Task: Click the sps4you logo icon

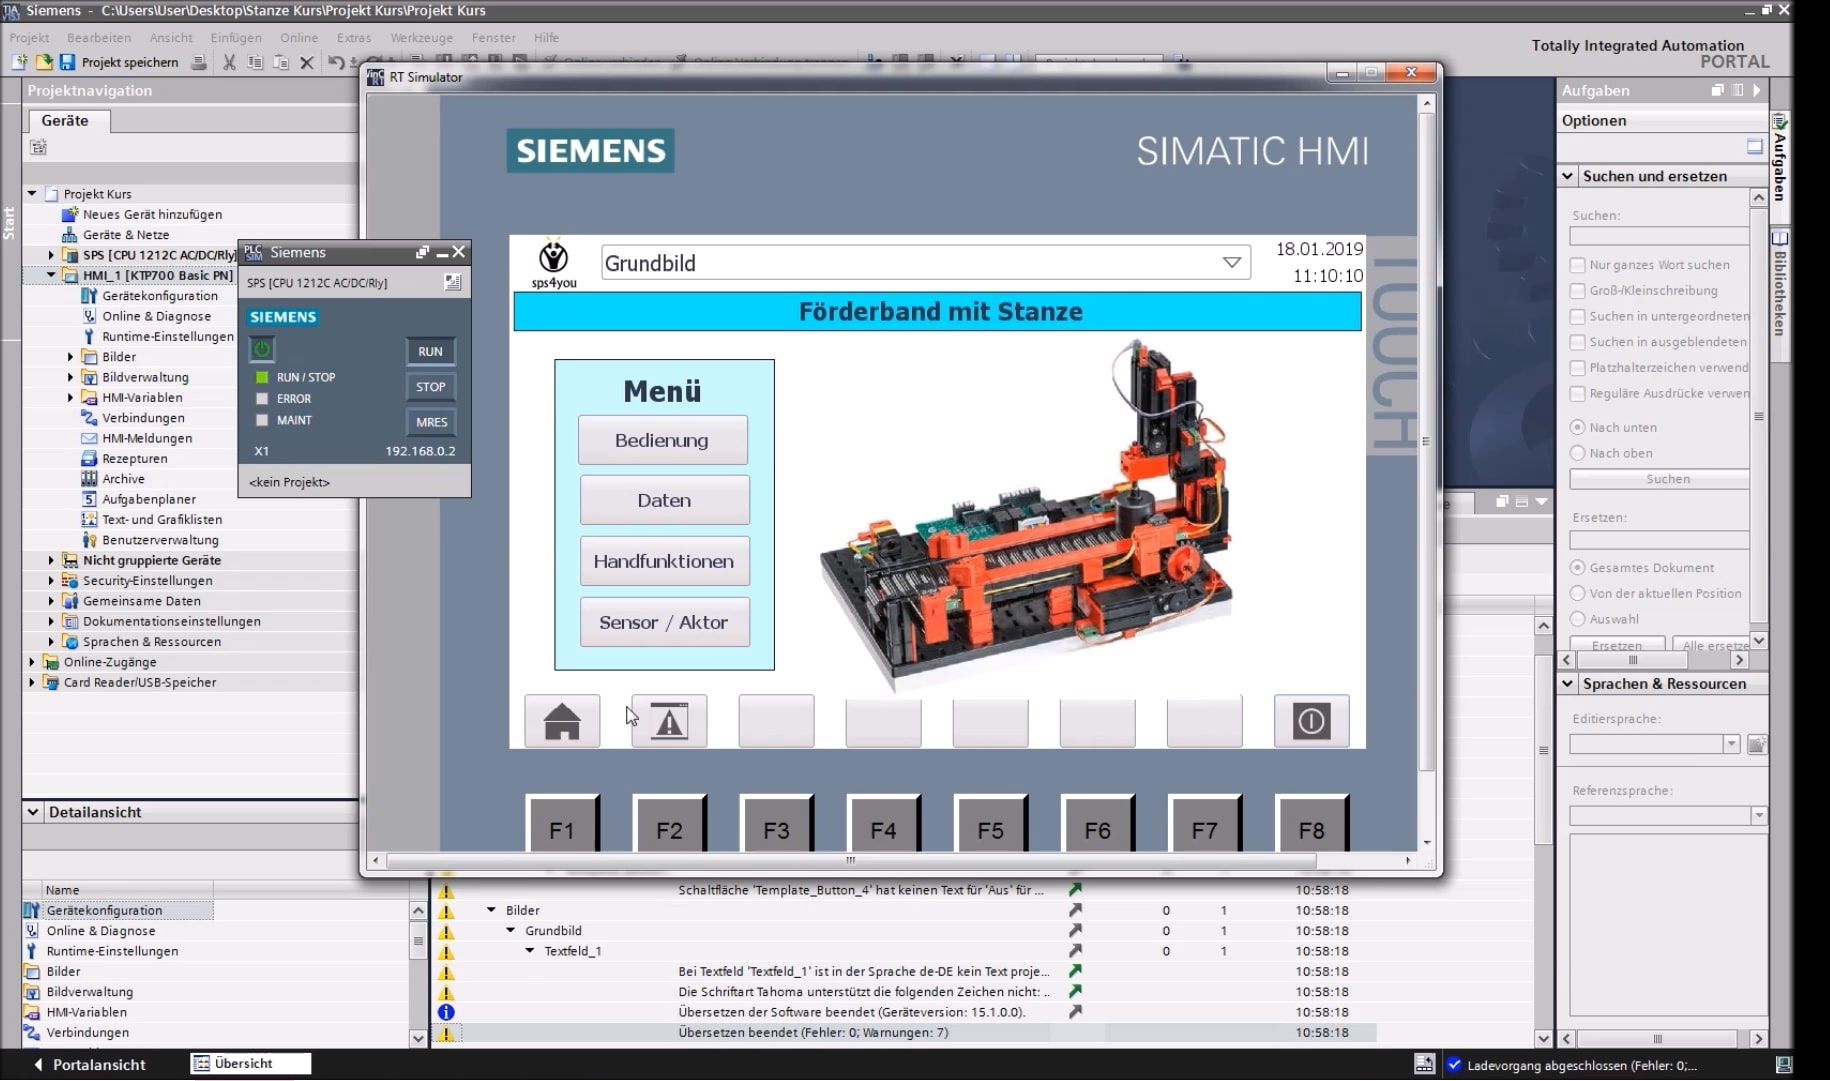Action: coord(553,262)
